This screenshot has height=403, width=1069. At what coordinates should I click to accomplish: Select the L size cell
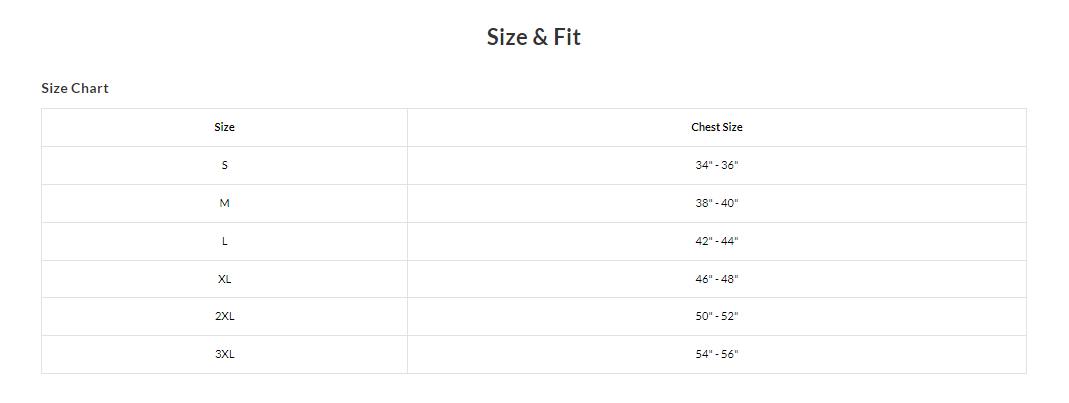[224, 241]
